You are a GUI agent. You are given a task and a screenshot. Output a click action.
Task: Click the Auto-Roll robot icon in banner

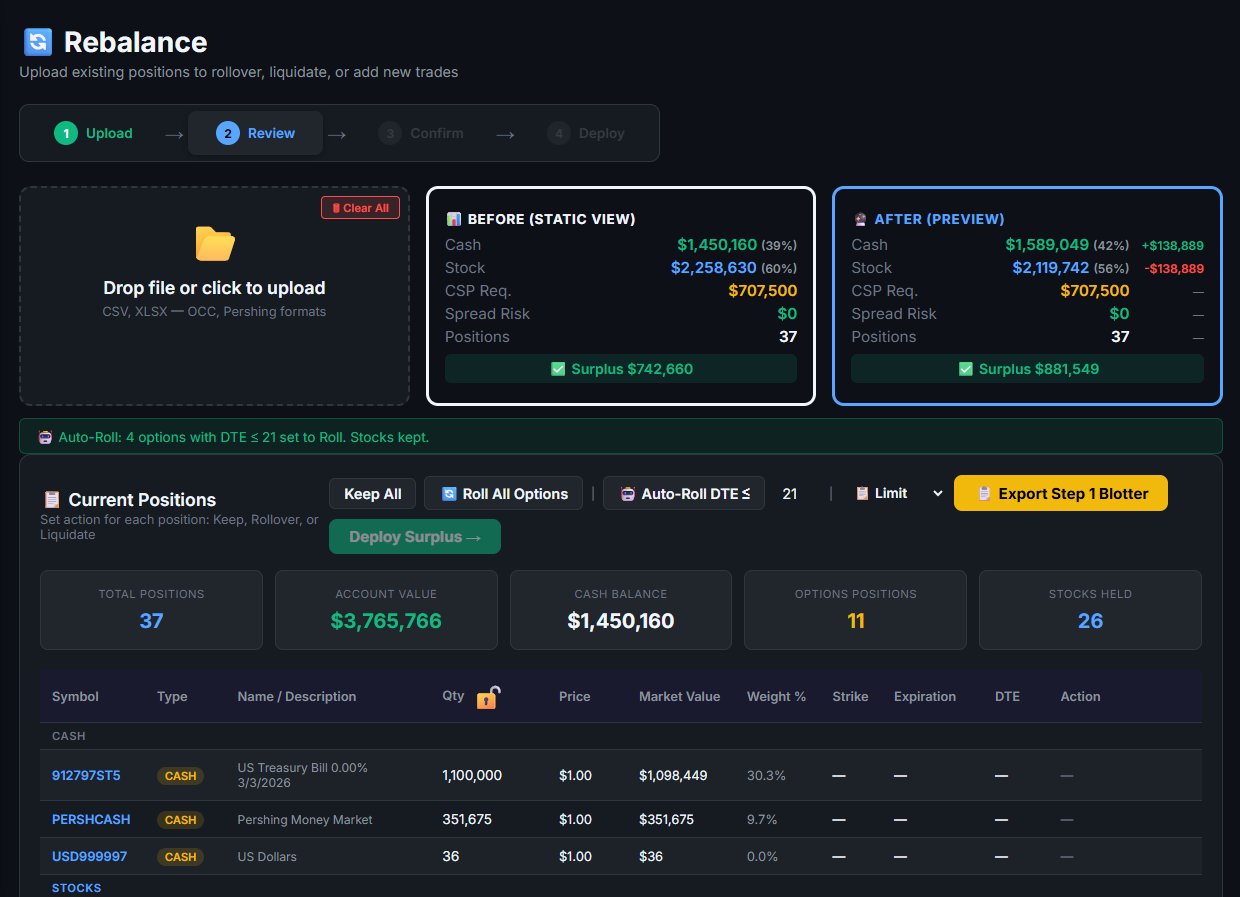(45, 437)
